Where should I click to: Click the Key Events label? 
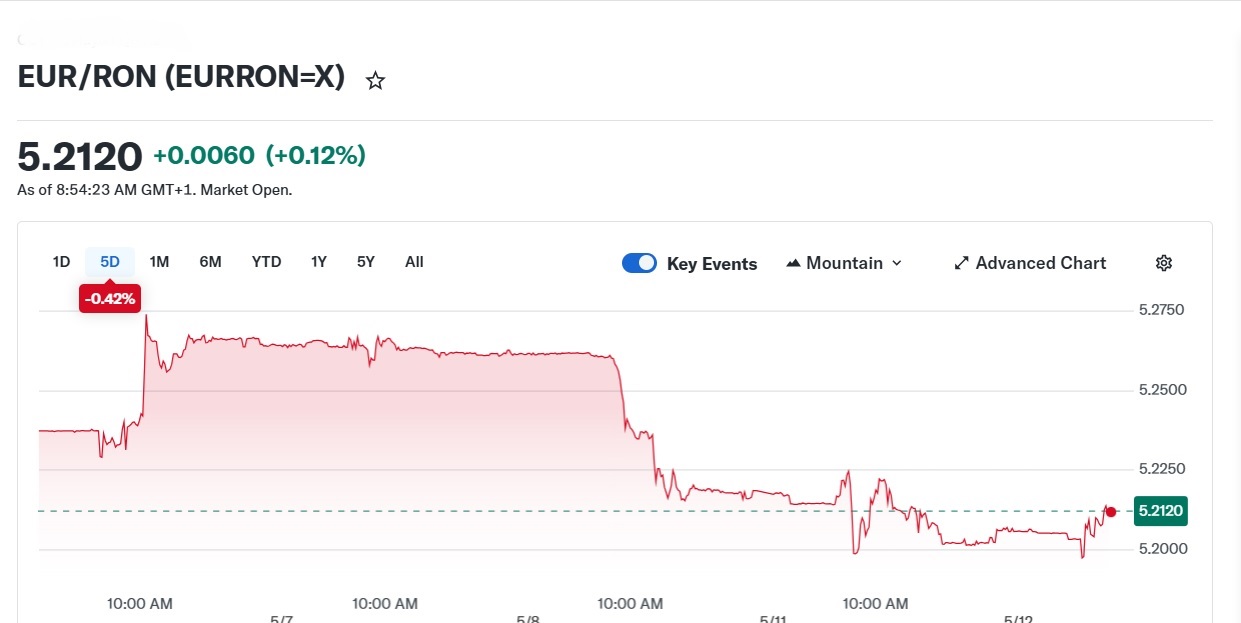pos(712,264)
